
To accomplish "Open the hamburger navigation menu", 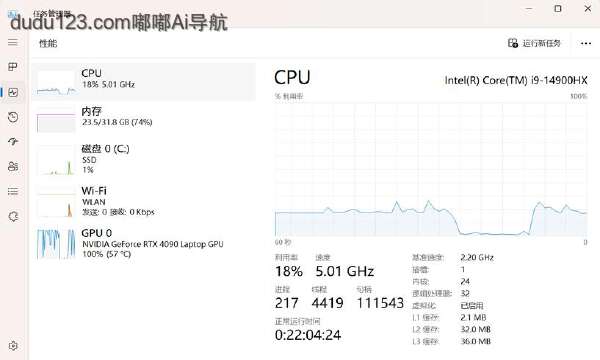I will pos(13,42).
